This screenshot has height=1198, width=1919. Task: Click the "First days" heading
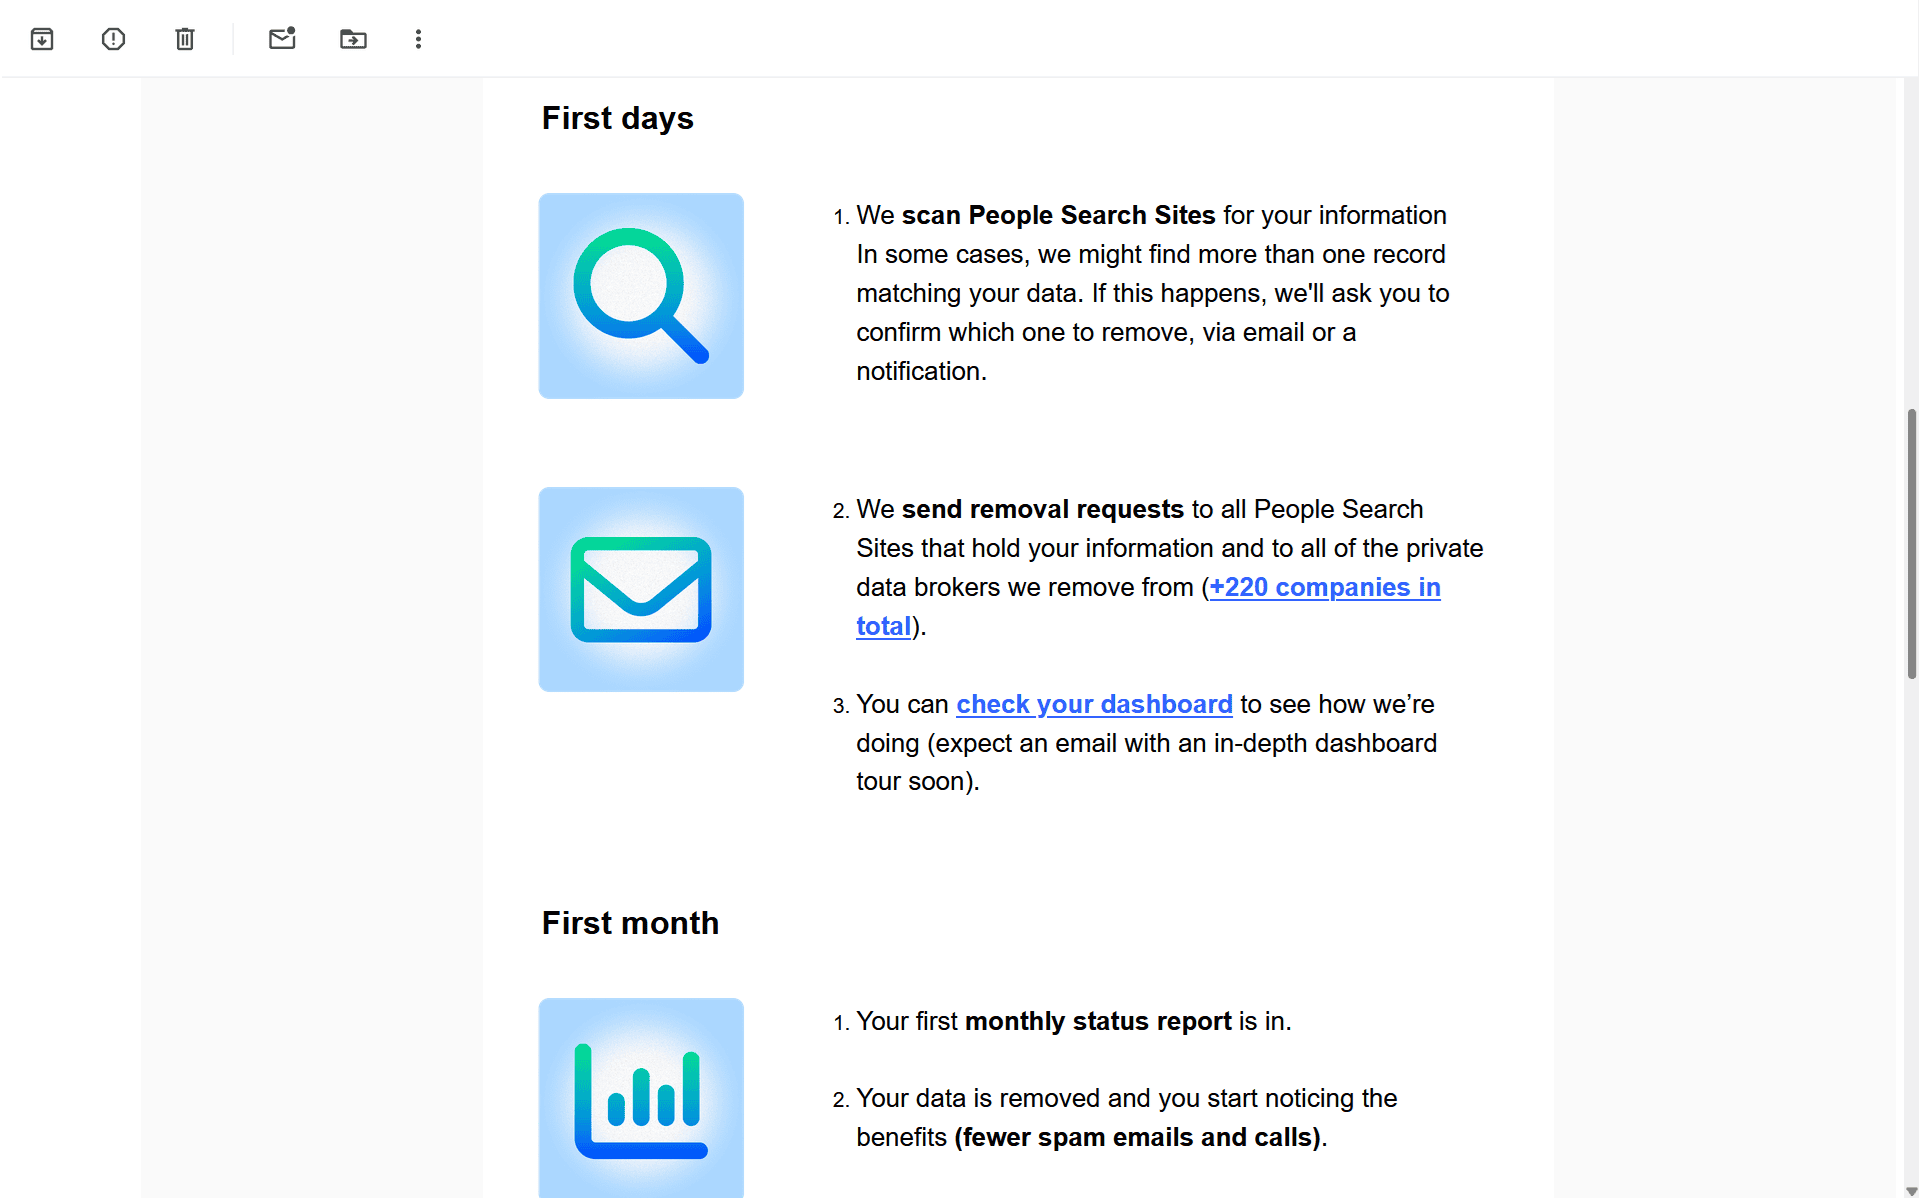[617, 118]
